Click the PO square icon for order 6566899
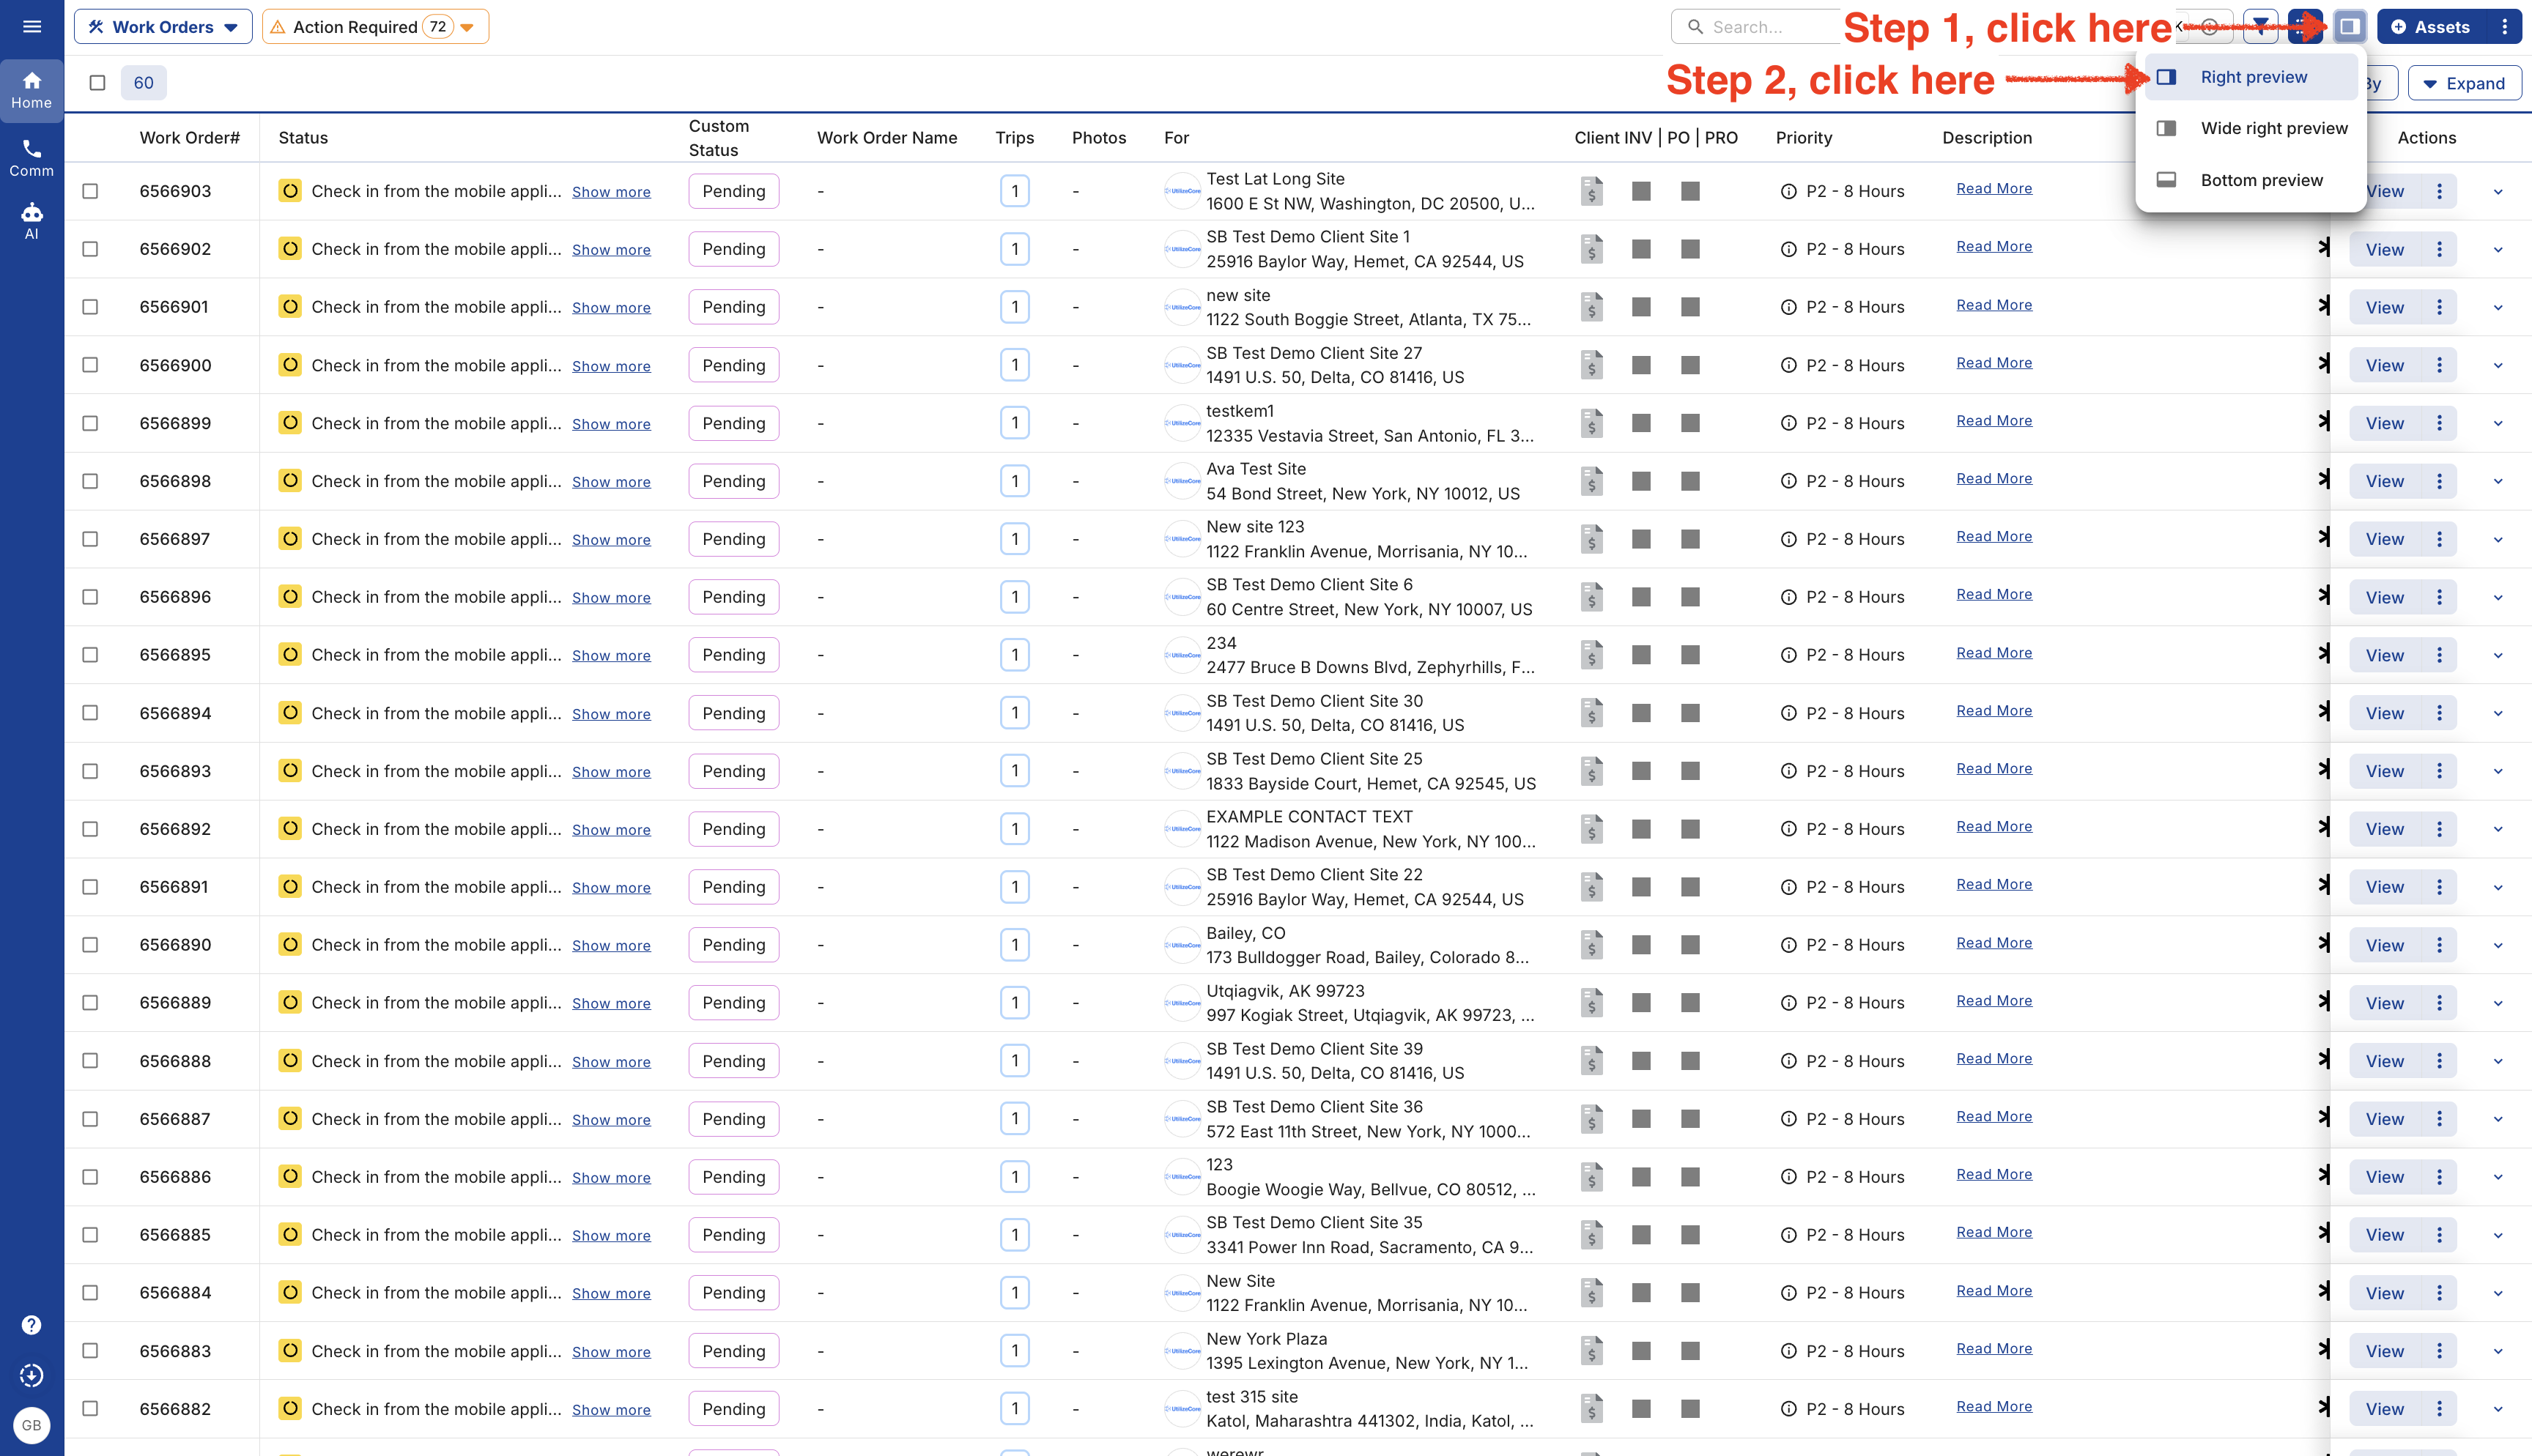 pos(1641,423)
